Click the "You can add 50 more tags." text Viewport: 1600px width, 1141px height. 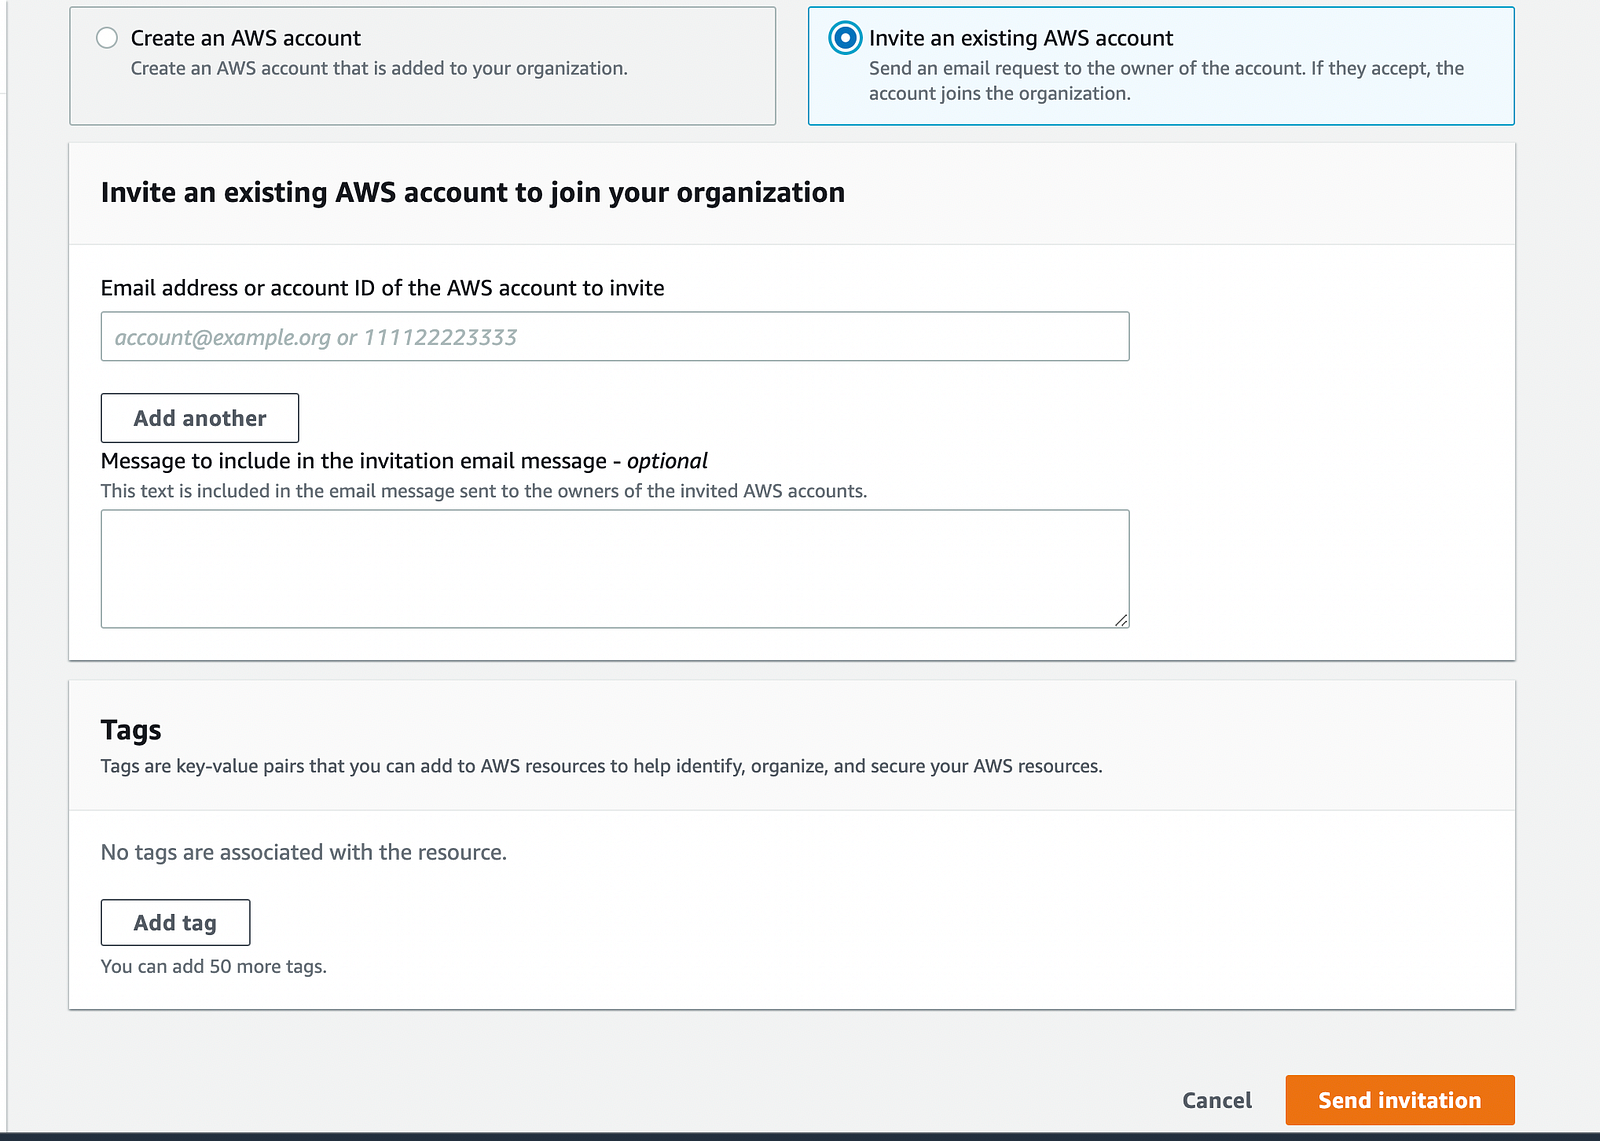(214, 966)
